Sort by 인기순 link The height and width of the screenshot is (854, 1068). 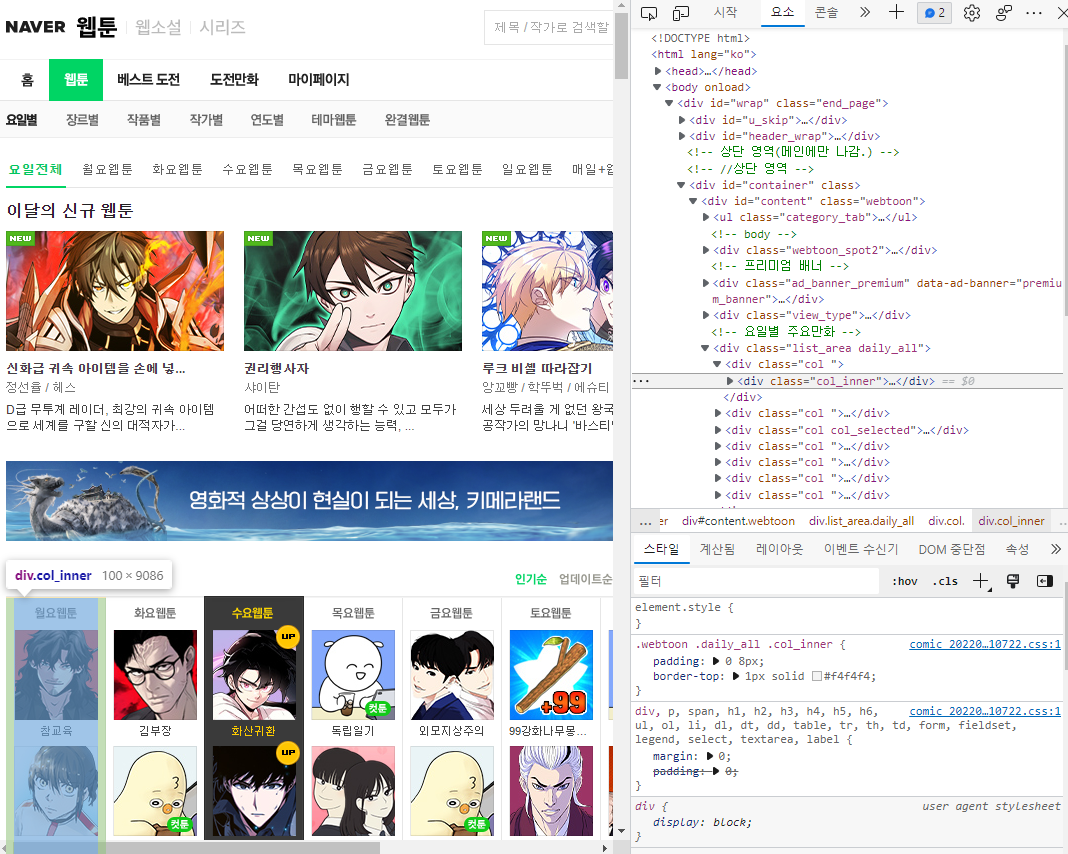[531, 579]
